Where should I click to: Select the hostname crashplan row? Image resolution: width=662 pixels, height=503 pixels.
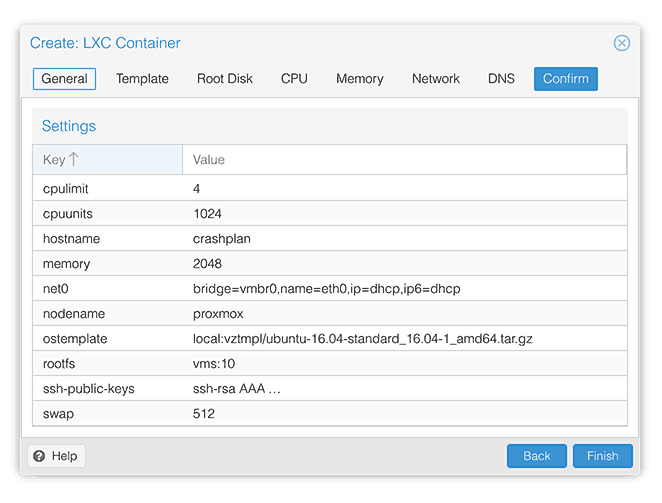(x=330, y=239)
